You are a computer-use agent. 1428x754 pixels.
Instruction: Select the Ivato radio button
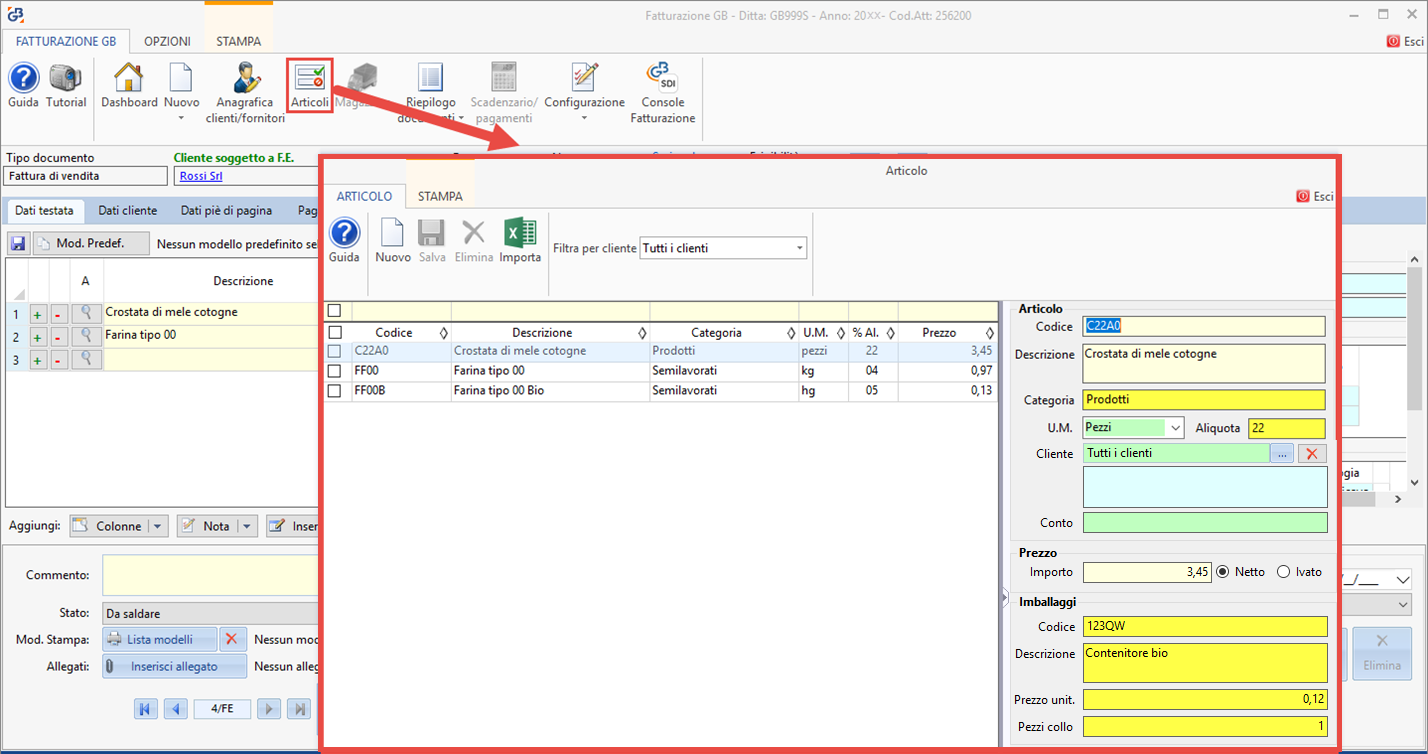1284,572
